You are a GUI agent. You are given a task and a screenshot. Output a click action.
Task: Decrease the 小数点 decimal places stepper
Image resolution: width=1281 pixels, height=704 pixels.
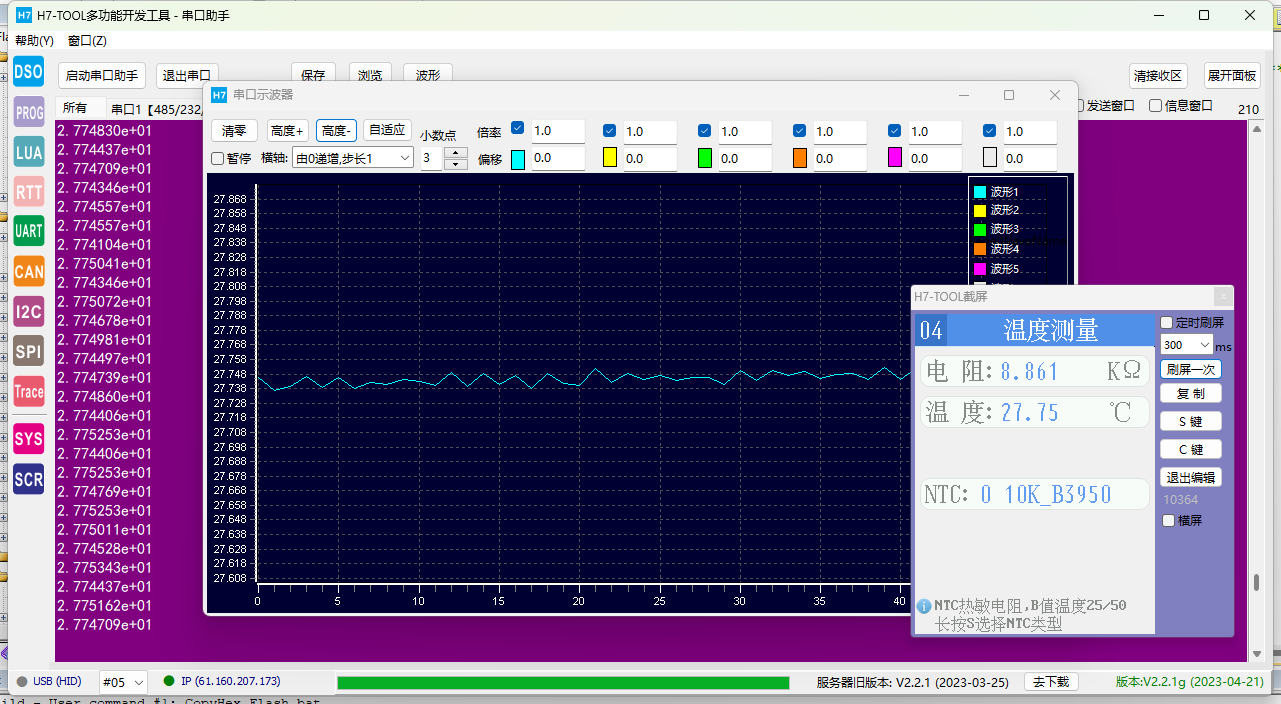tap(456, 164)
